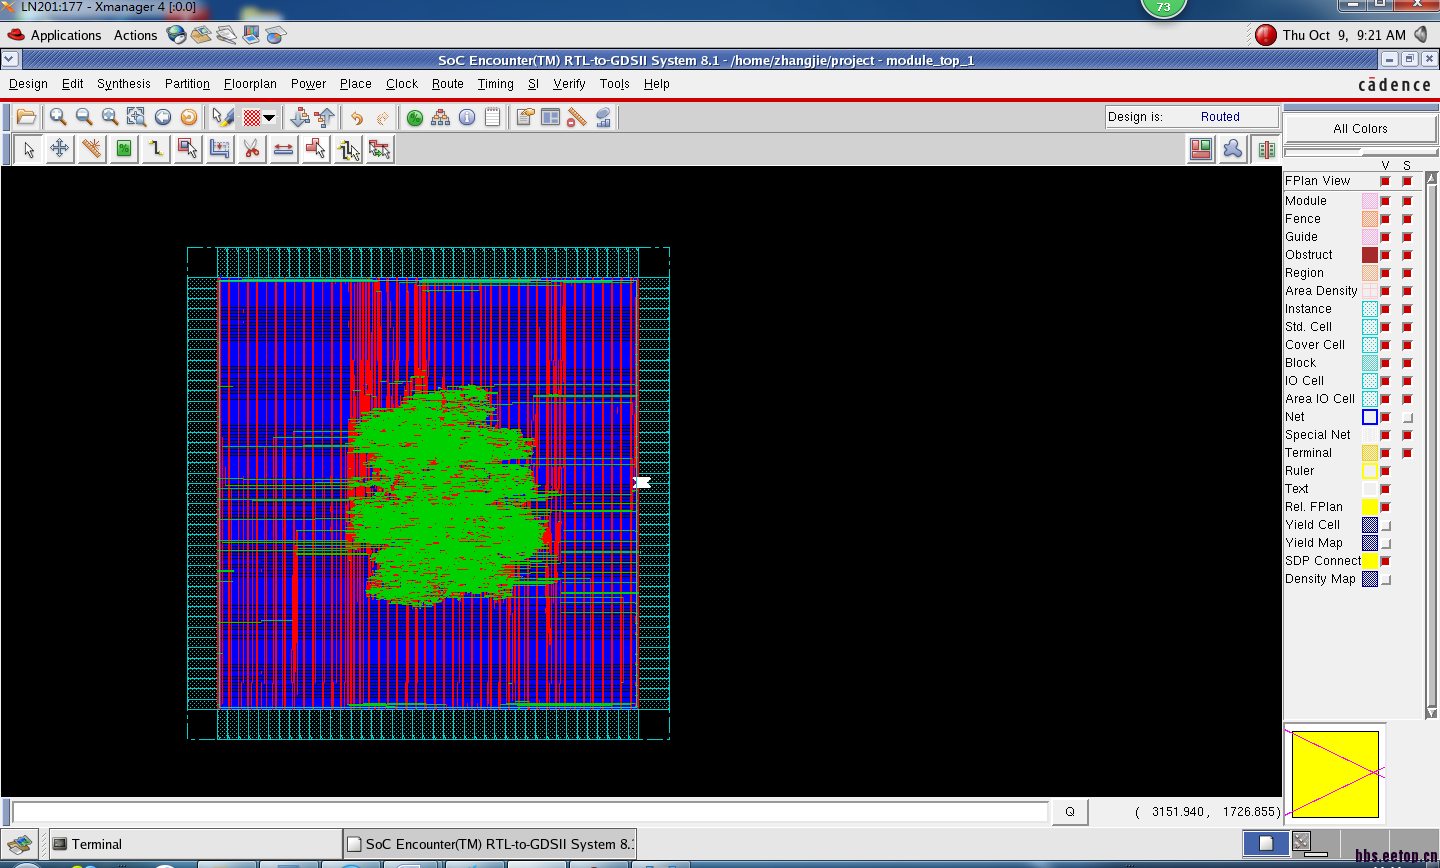Click the All Colors button
Viewport: 1440px width, 868px height.
coord(1360,129)
